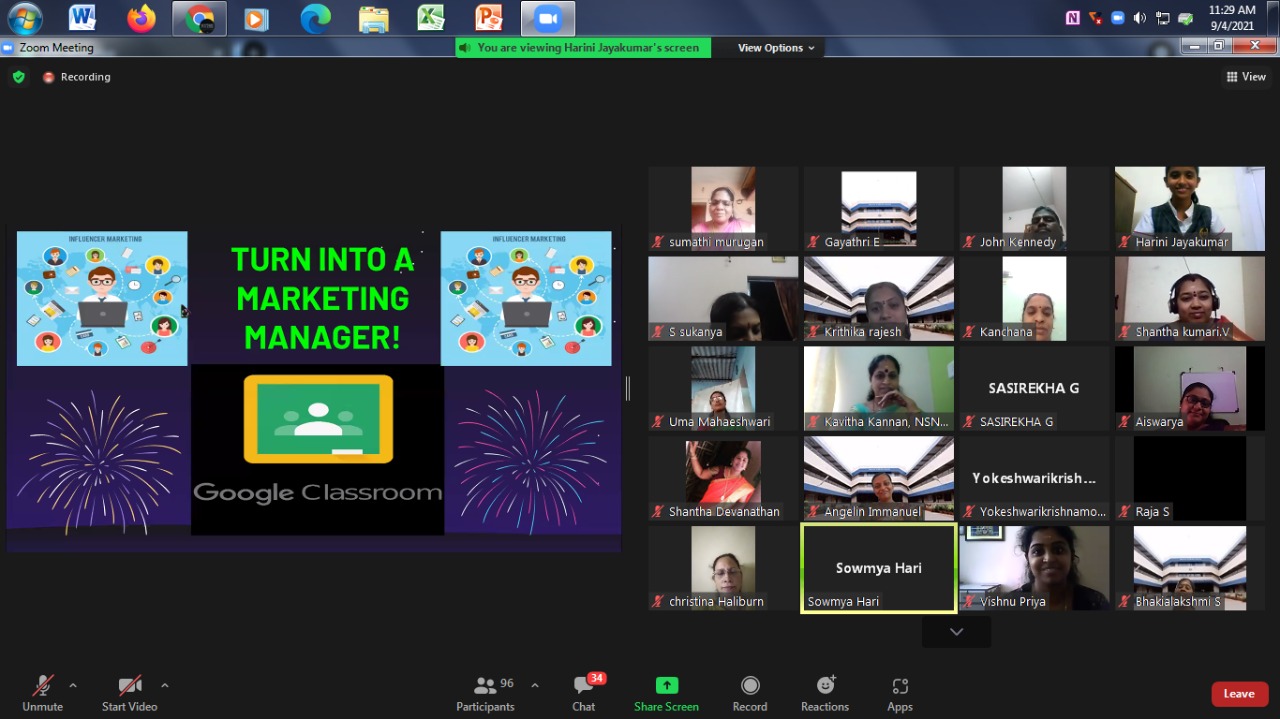Switch layout using the View button
The image size is (1280, 719).
(x=1246, y=77)
